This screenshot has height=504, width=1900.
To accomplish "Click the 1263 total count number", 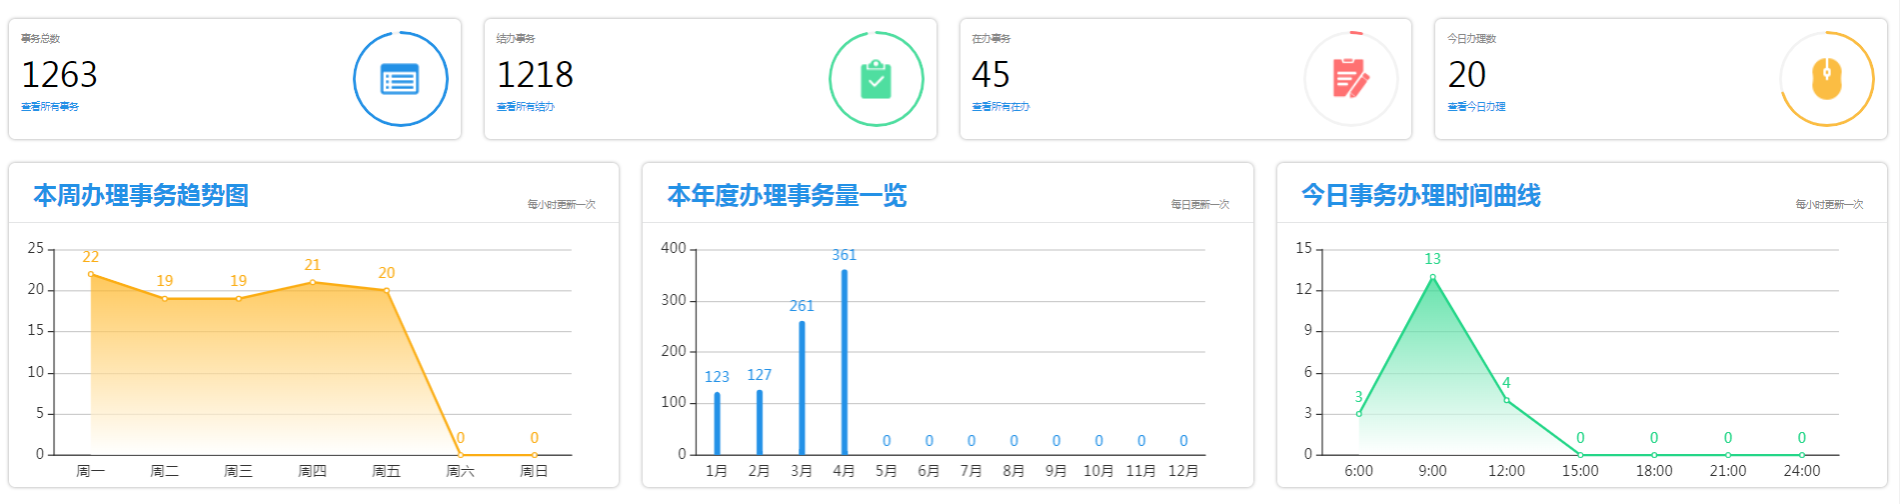I will click(x=59, y=75).
